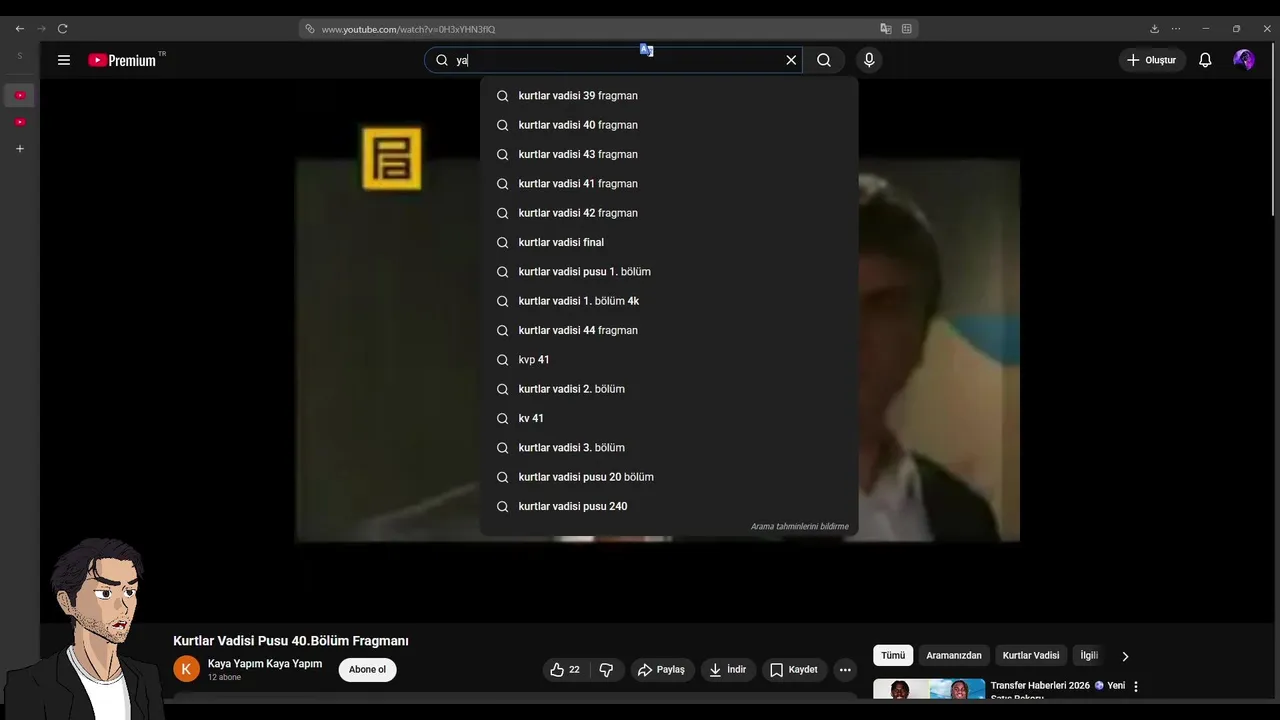1280x720 pixels.
Task: Select suggestion kurtlar vadisi 39 fragman
Action: click(x=669, y=96)
